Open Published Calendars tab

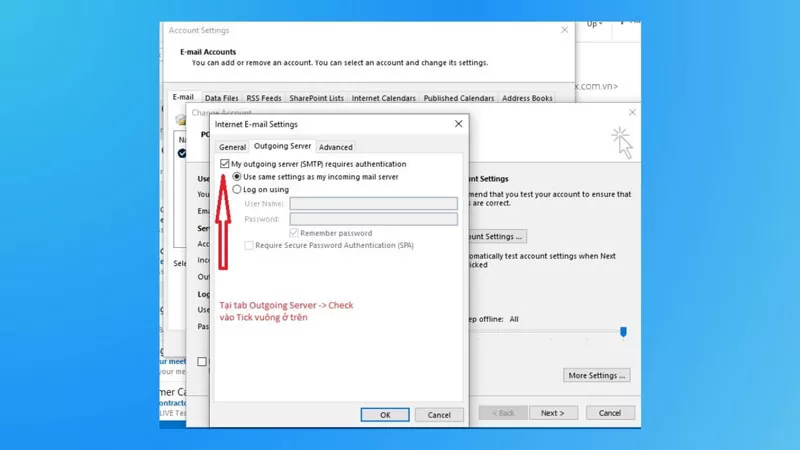click(x=459, y=98)
